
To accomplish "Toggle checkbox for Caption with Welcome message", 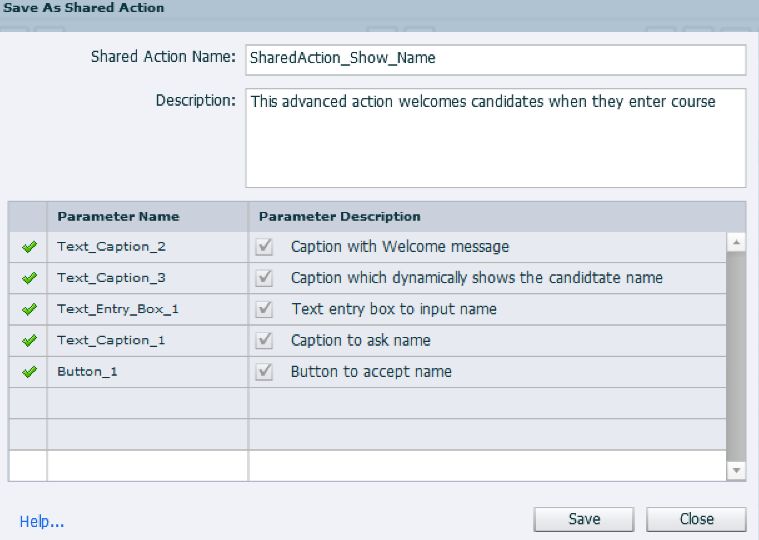I will [265, 246].
